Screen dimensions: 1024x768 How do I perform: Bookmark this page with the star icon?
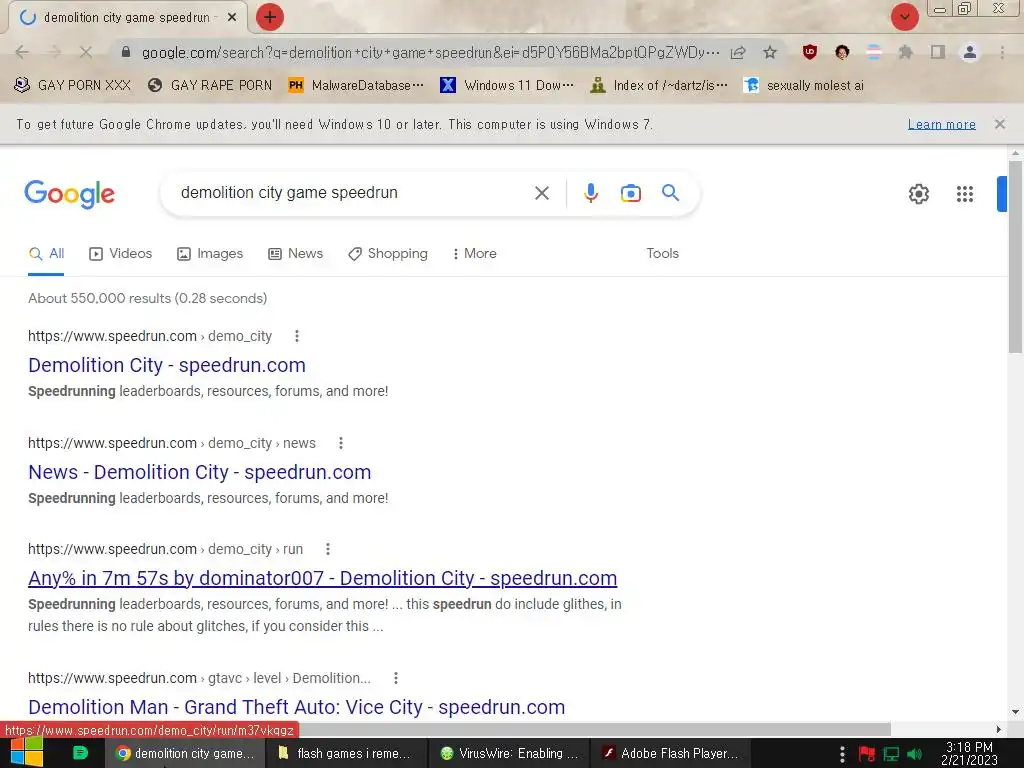[x=770, y=52]
